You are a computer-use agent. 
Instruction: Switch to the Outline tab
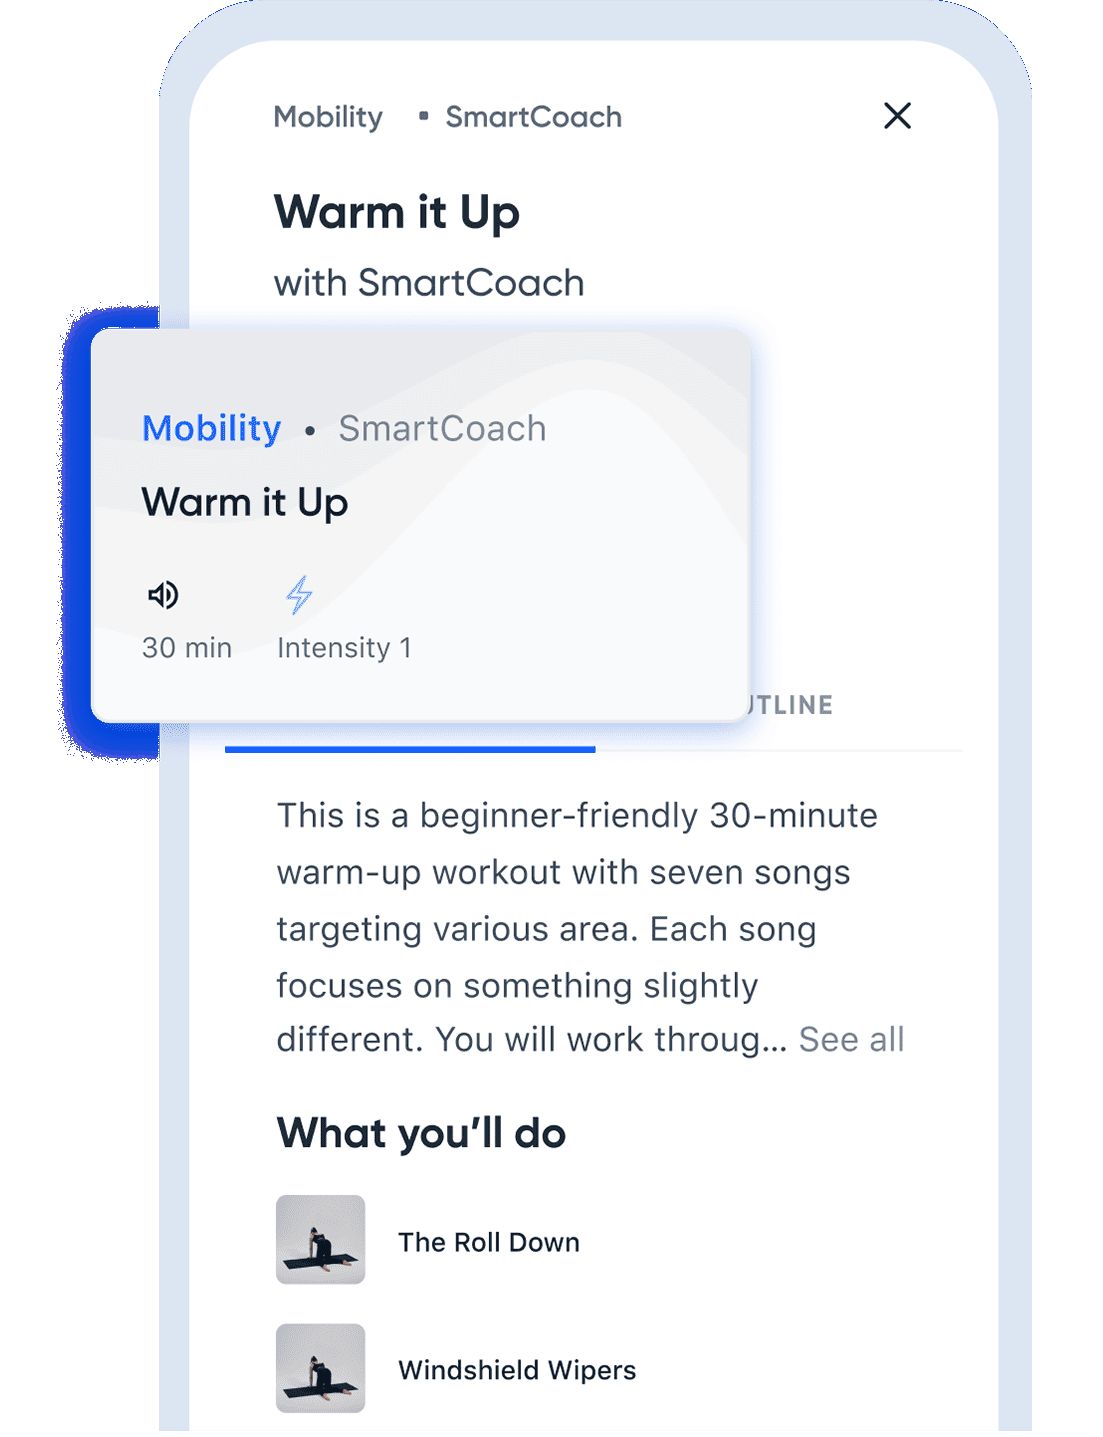coord(790,705)
